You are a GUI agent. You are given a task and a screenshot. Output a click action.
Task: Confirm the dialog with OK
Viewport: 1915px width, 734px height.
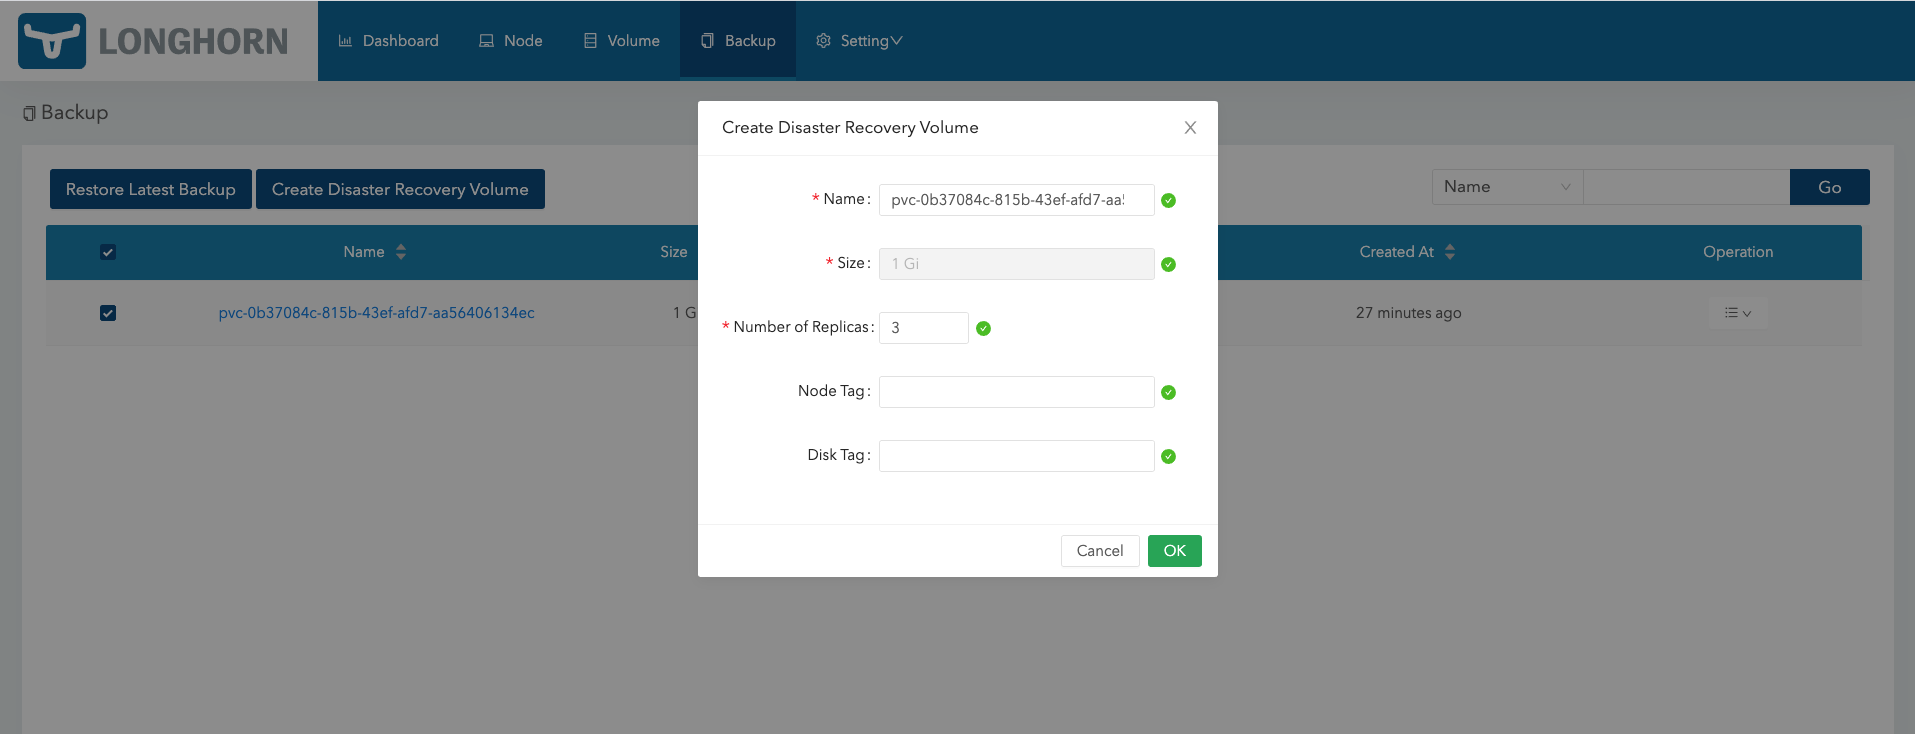pyautogui.click(x=1175, y=551)
